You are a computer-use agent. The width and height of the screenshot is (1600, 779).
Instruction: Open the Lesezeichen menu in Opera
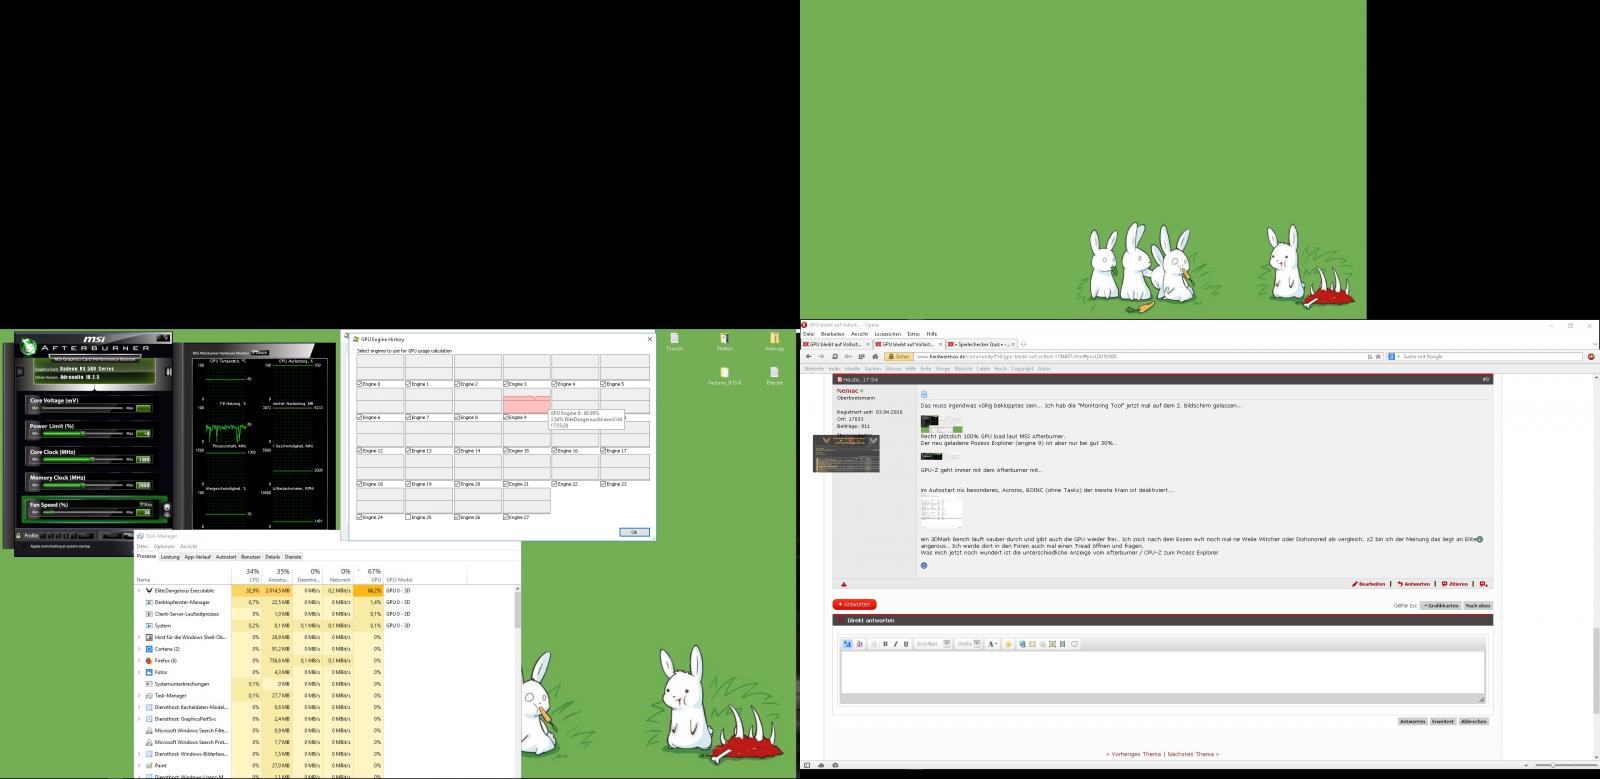click(x=887, y=334)
